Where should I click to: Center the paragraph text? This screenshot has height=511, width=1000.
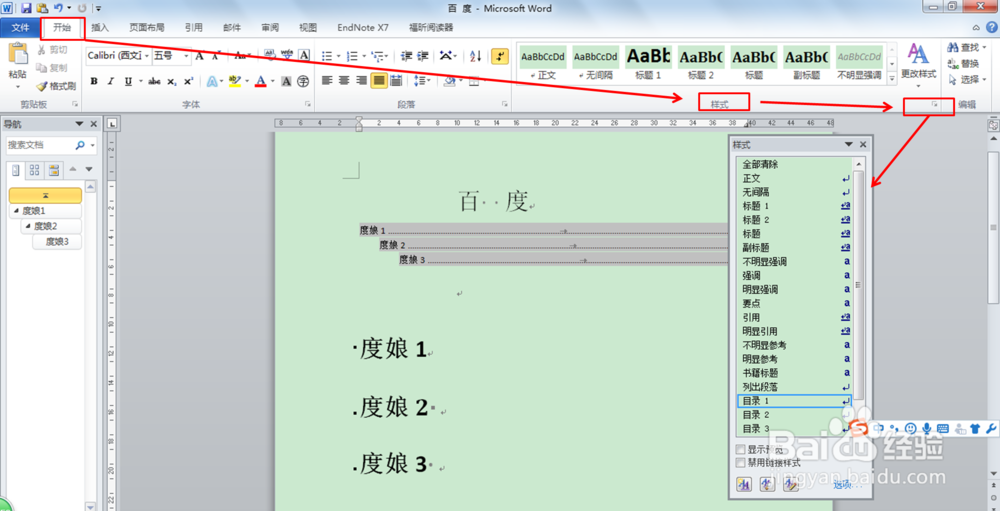point(344,81)
